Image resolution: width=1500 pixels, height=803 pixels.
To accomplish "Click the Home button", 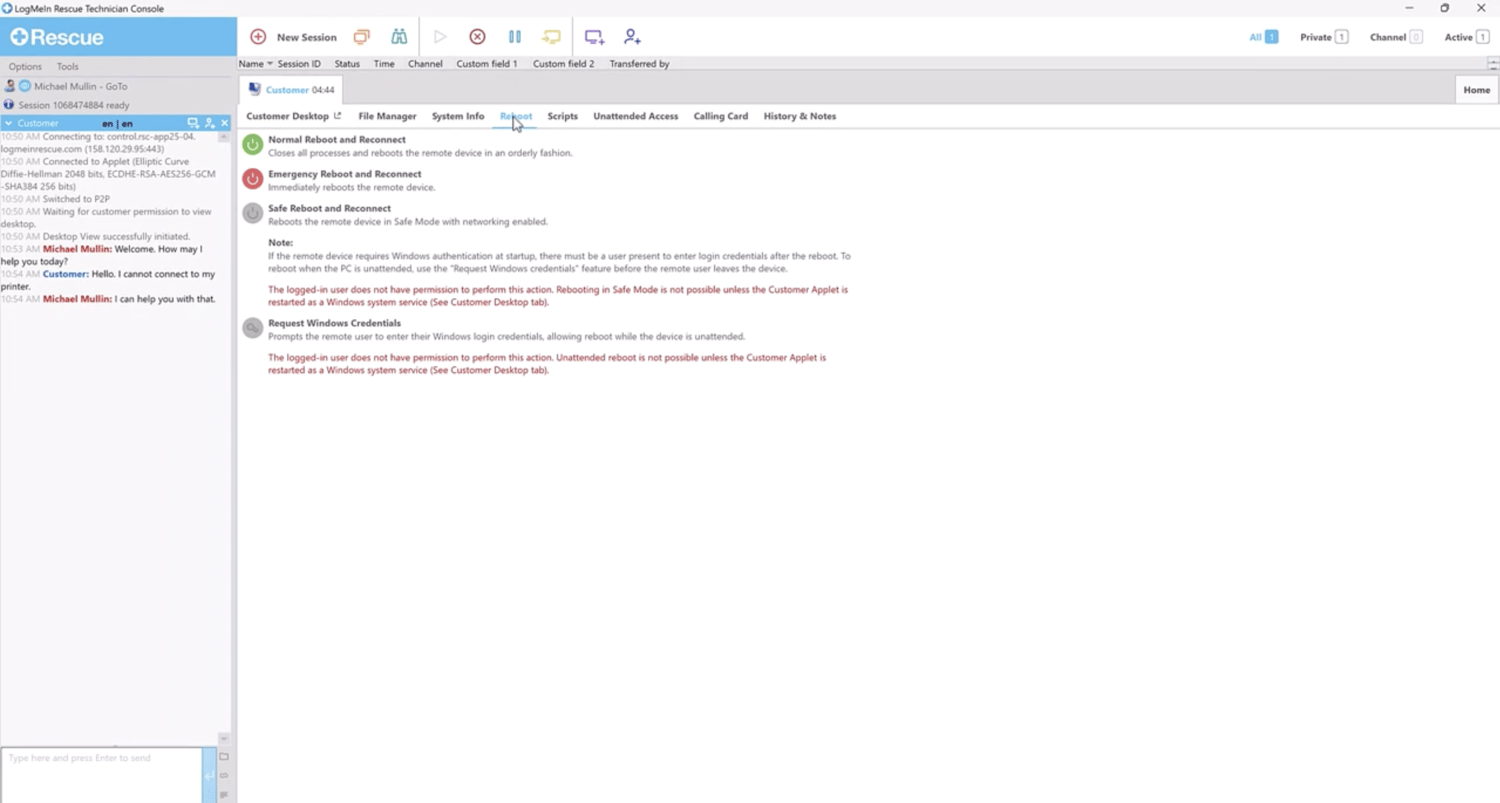I will [x=1476, y=90].
